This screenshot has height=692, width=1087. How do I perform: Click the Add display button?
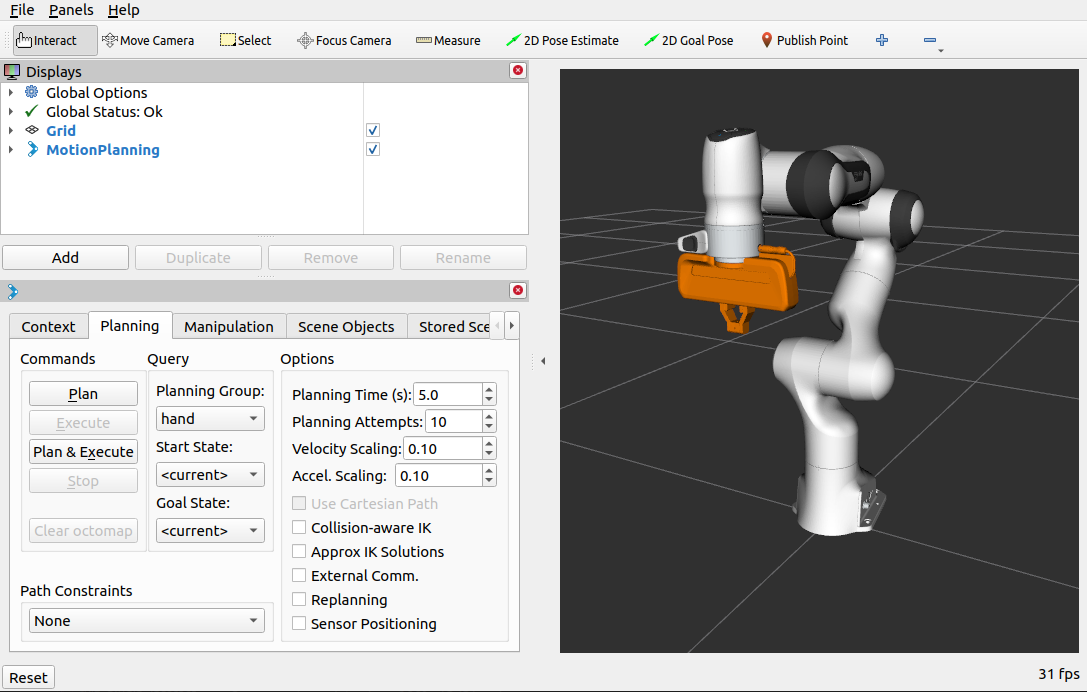point(65,258)
